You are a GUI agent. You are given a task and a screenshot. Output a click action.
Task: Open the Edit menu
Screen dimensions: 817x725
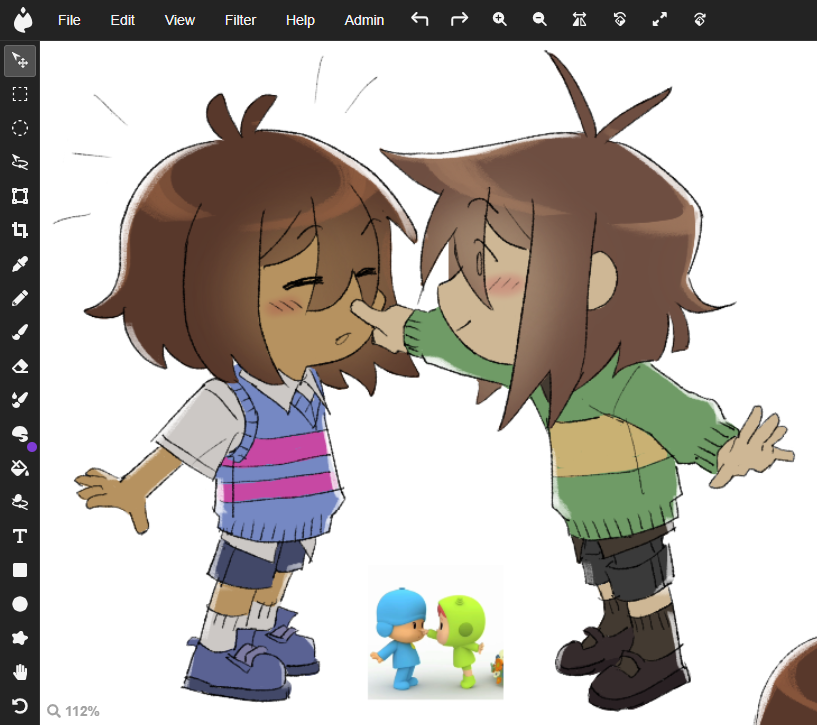[122, 20]
